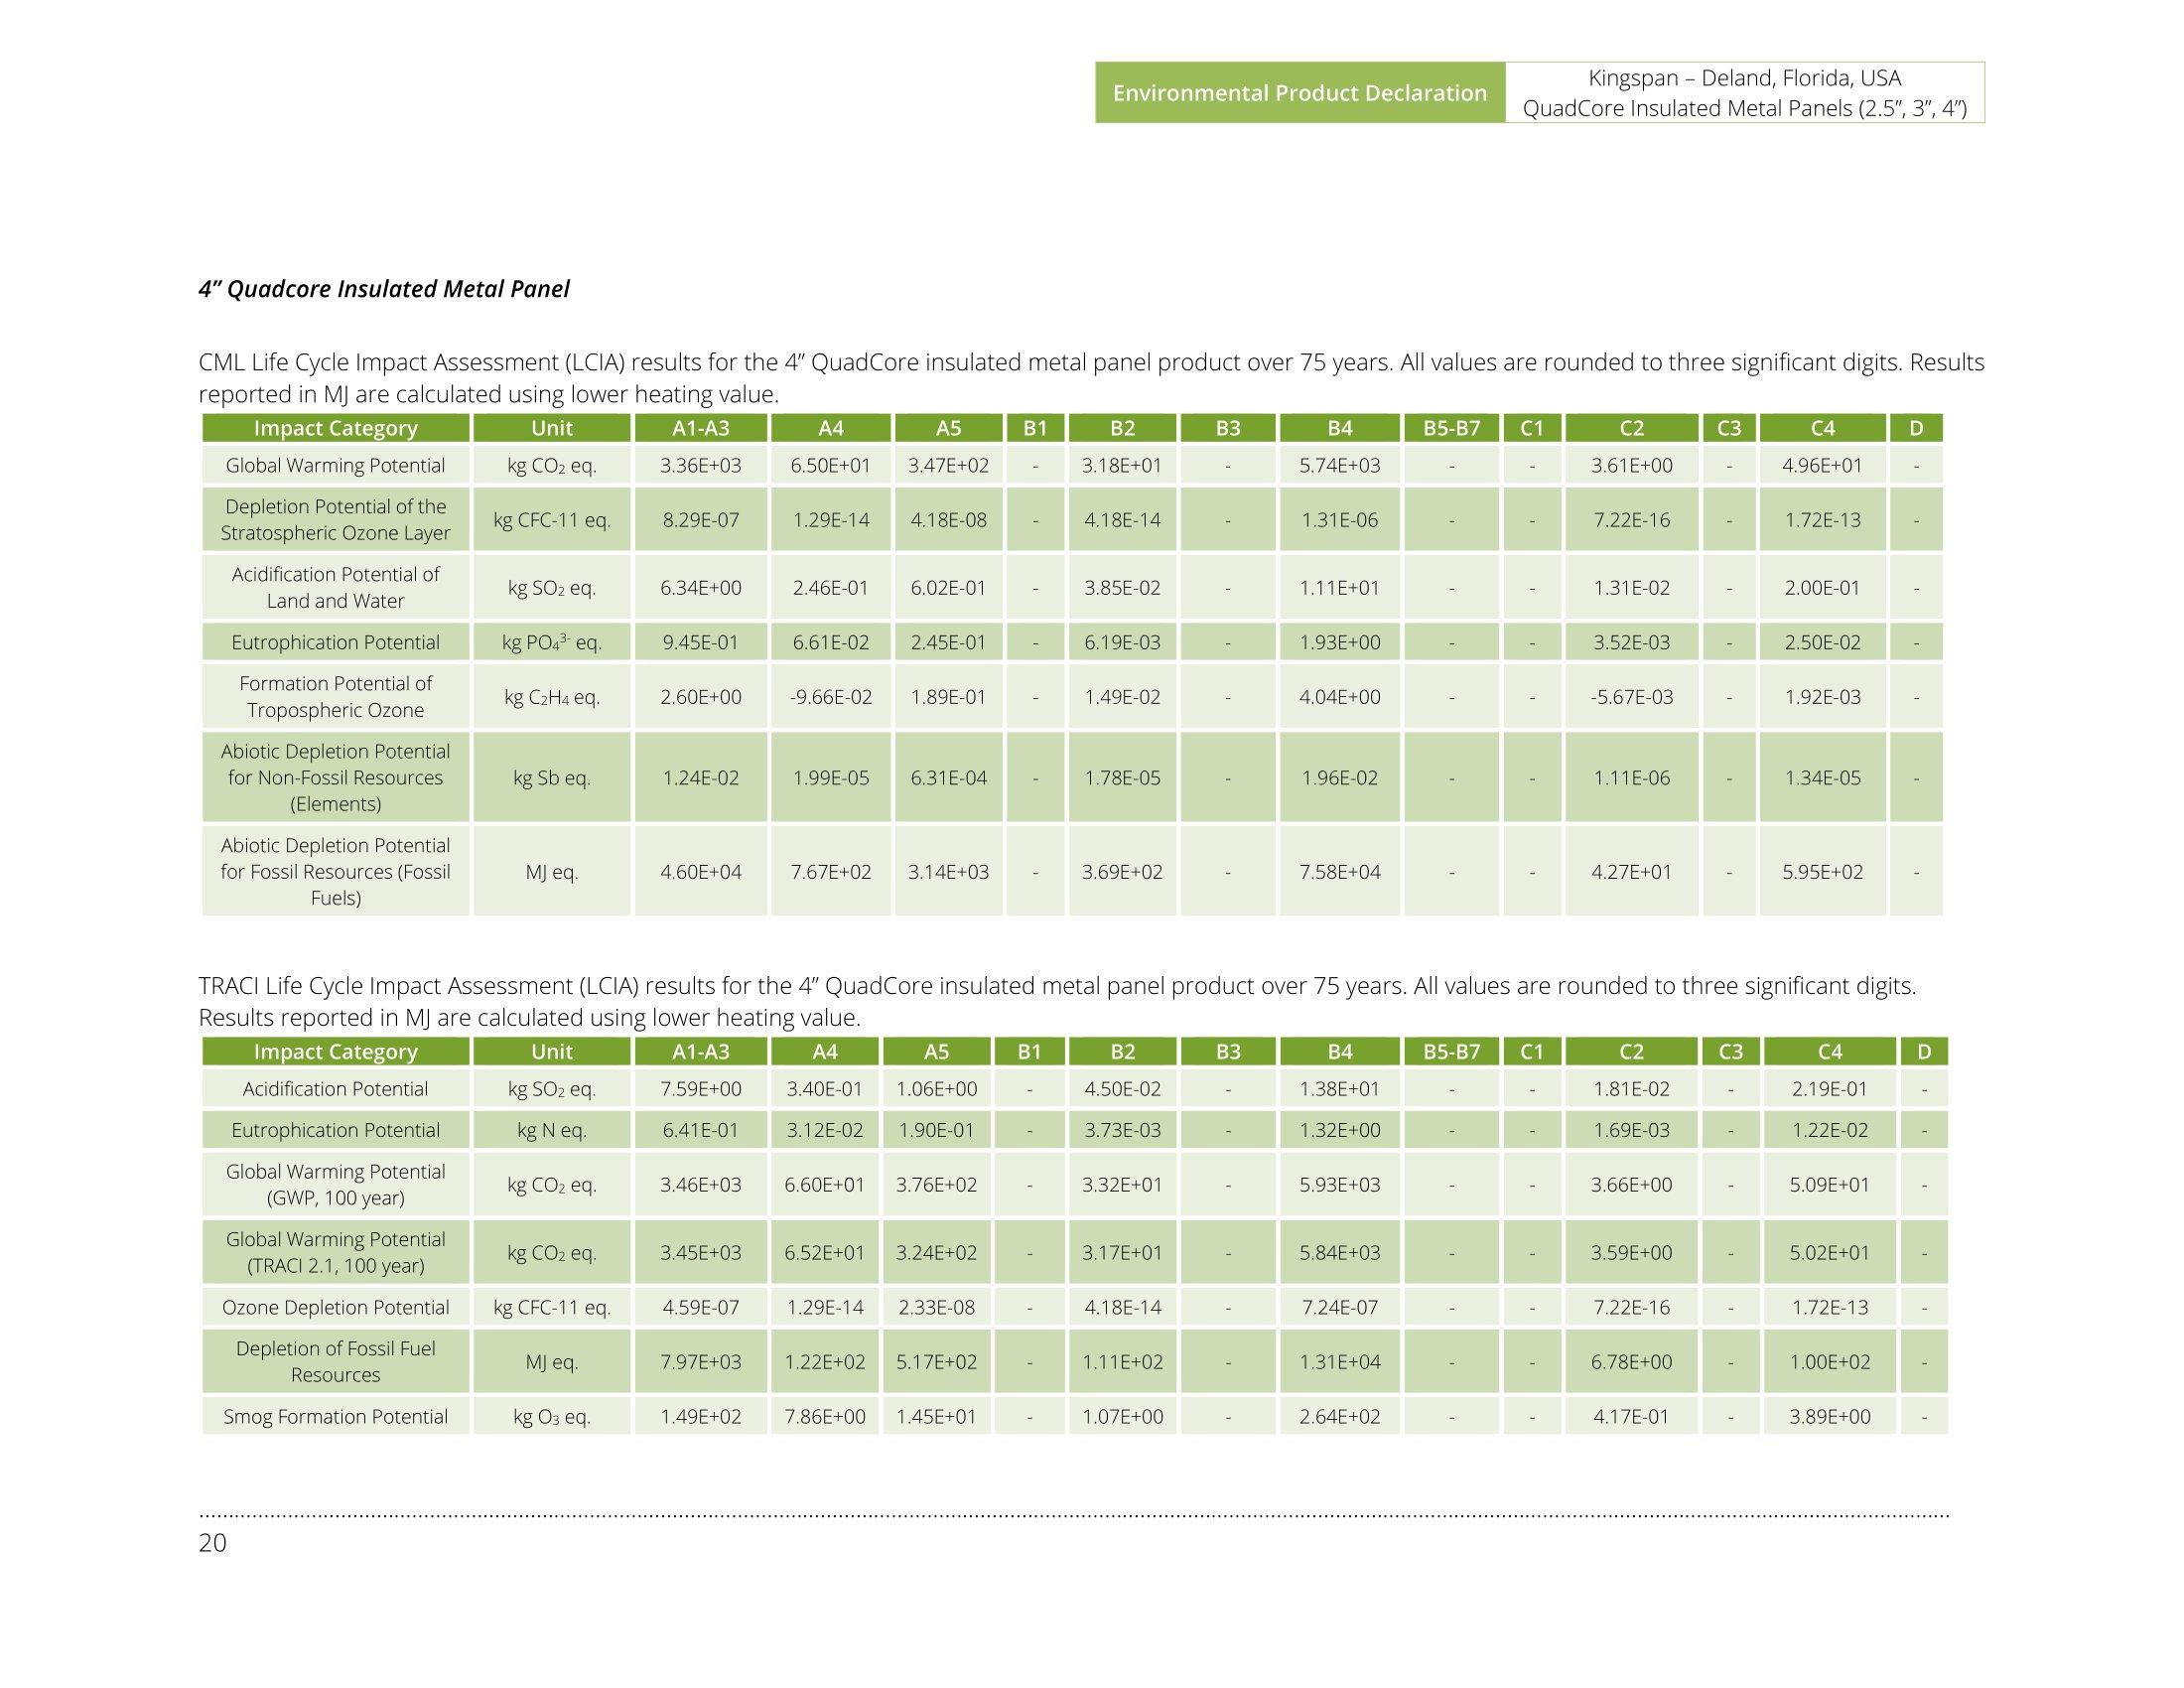This screenshot has width=2184, height=1688.
Task: Click value 4.17E-01 in TRACI C2 column
Action: click(x=1632, y=1416)
